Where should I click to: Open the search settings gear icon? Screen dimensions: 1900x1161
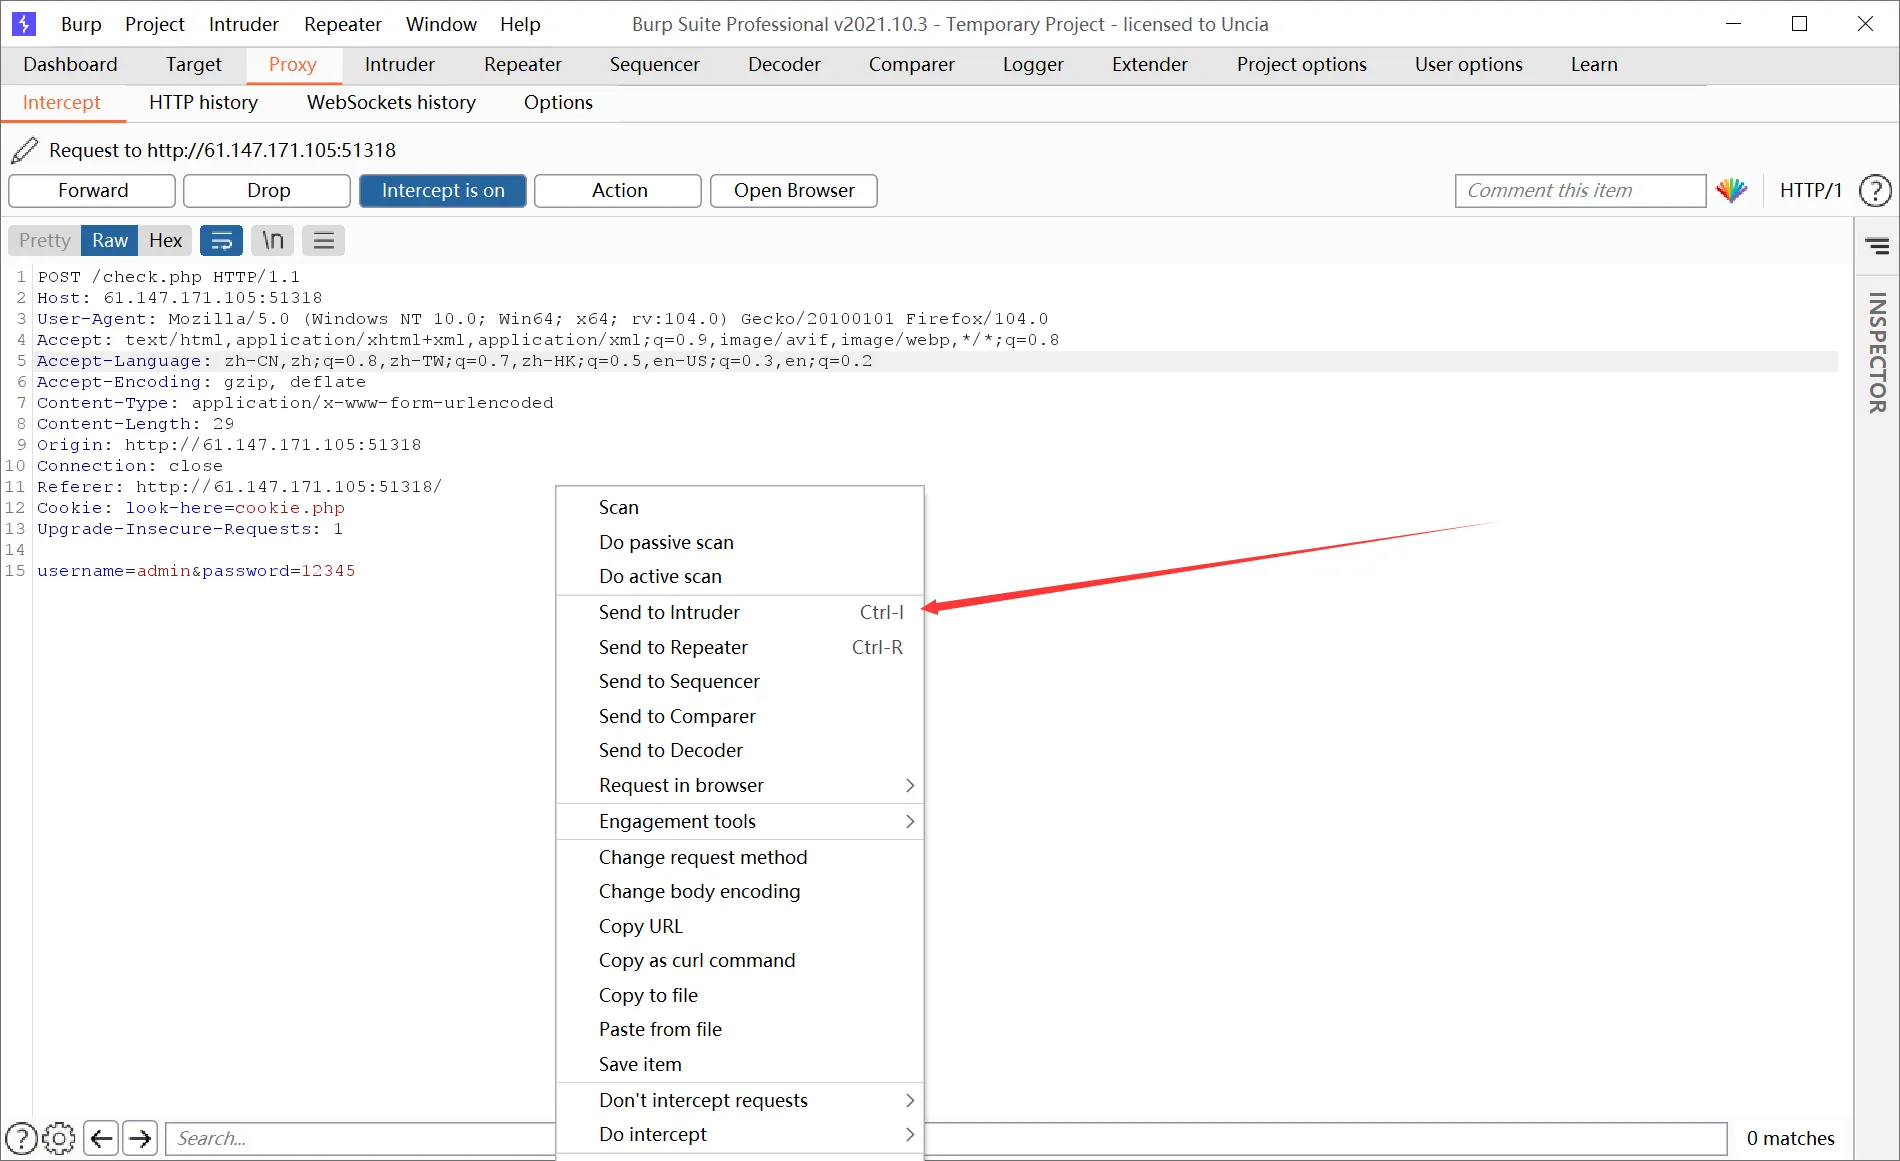click(59, 1138)
